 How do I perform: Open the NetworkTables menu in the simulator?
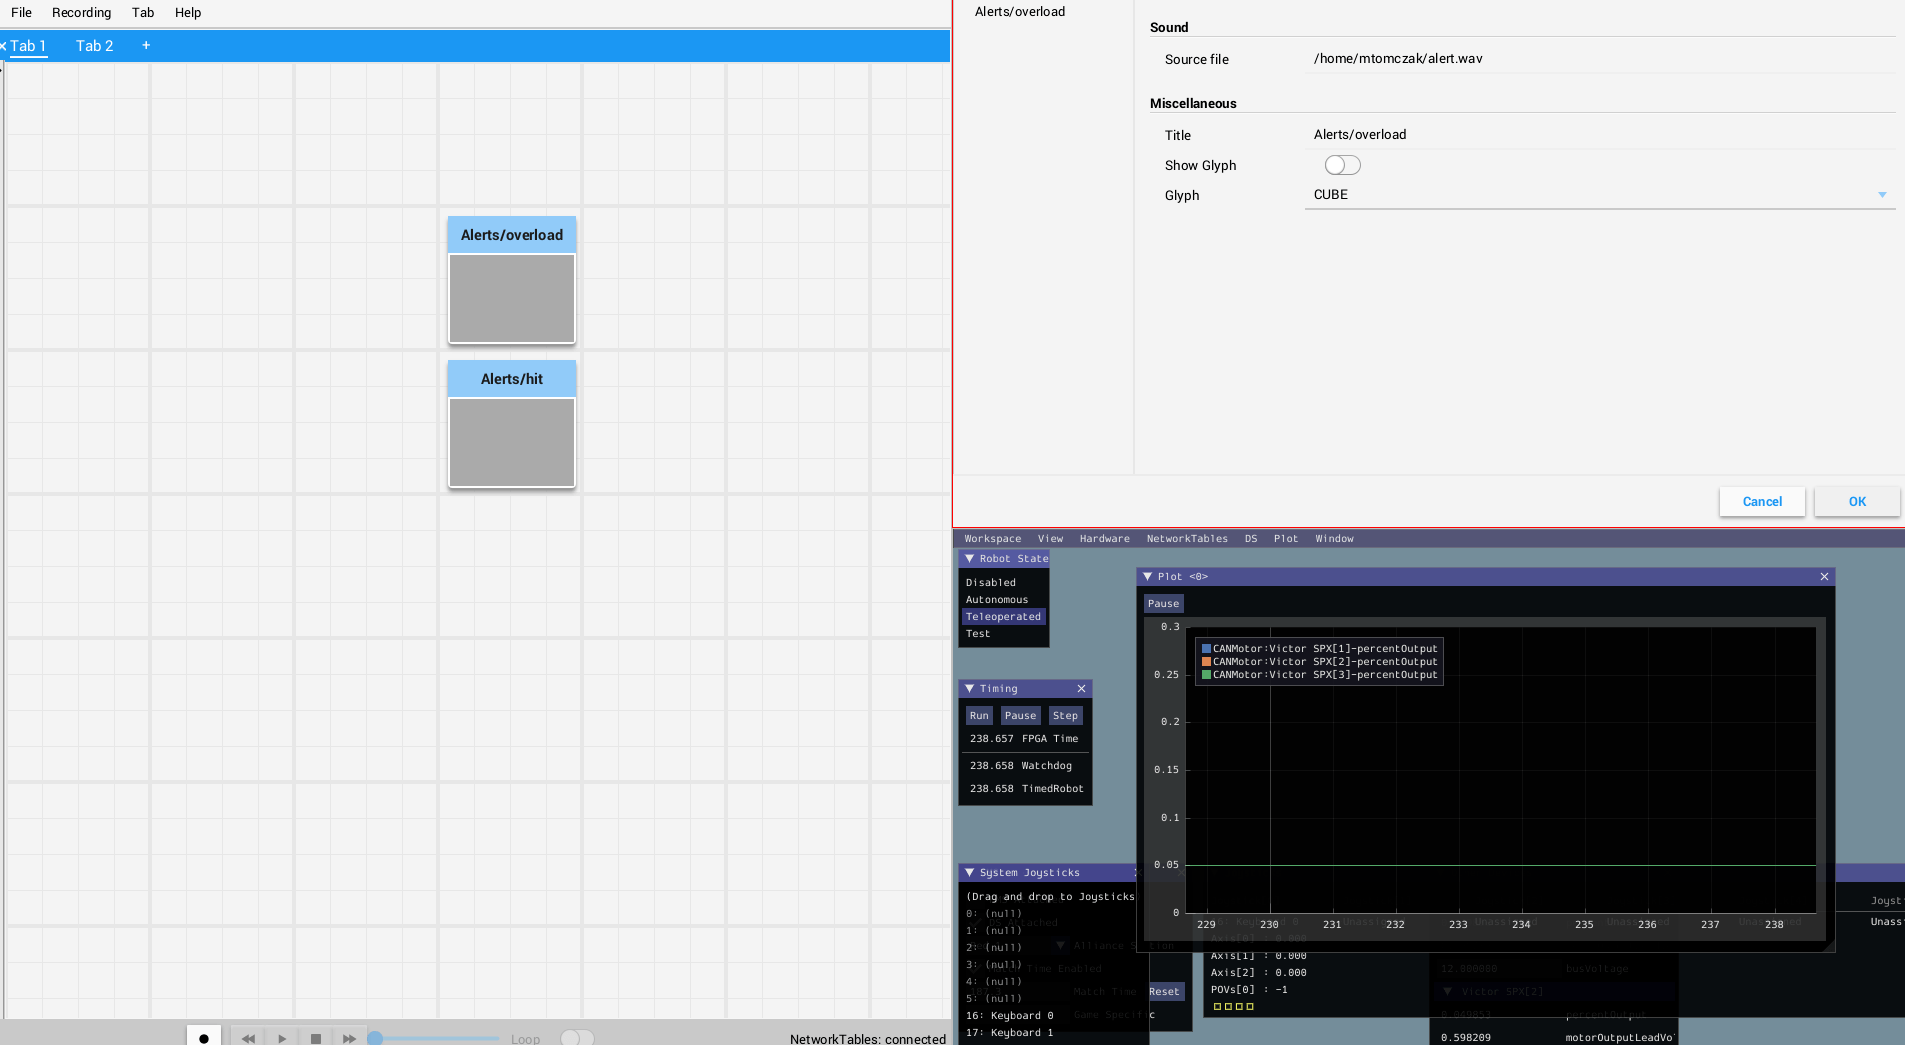tap(1186, 538)
